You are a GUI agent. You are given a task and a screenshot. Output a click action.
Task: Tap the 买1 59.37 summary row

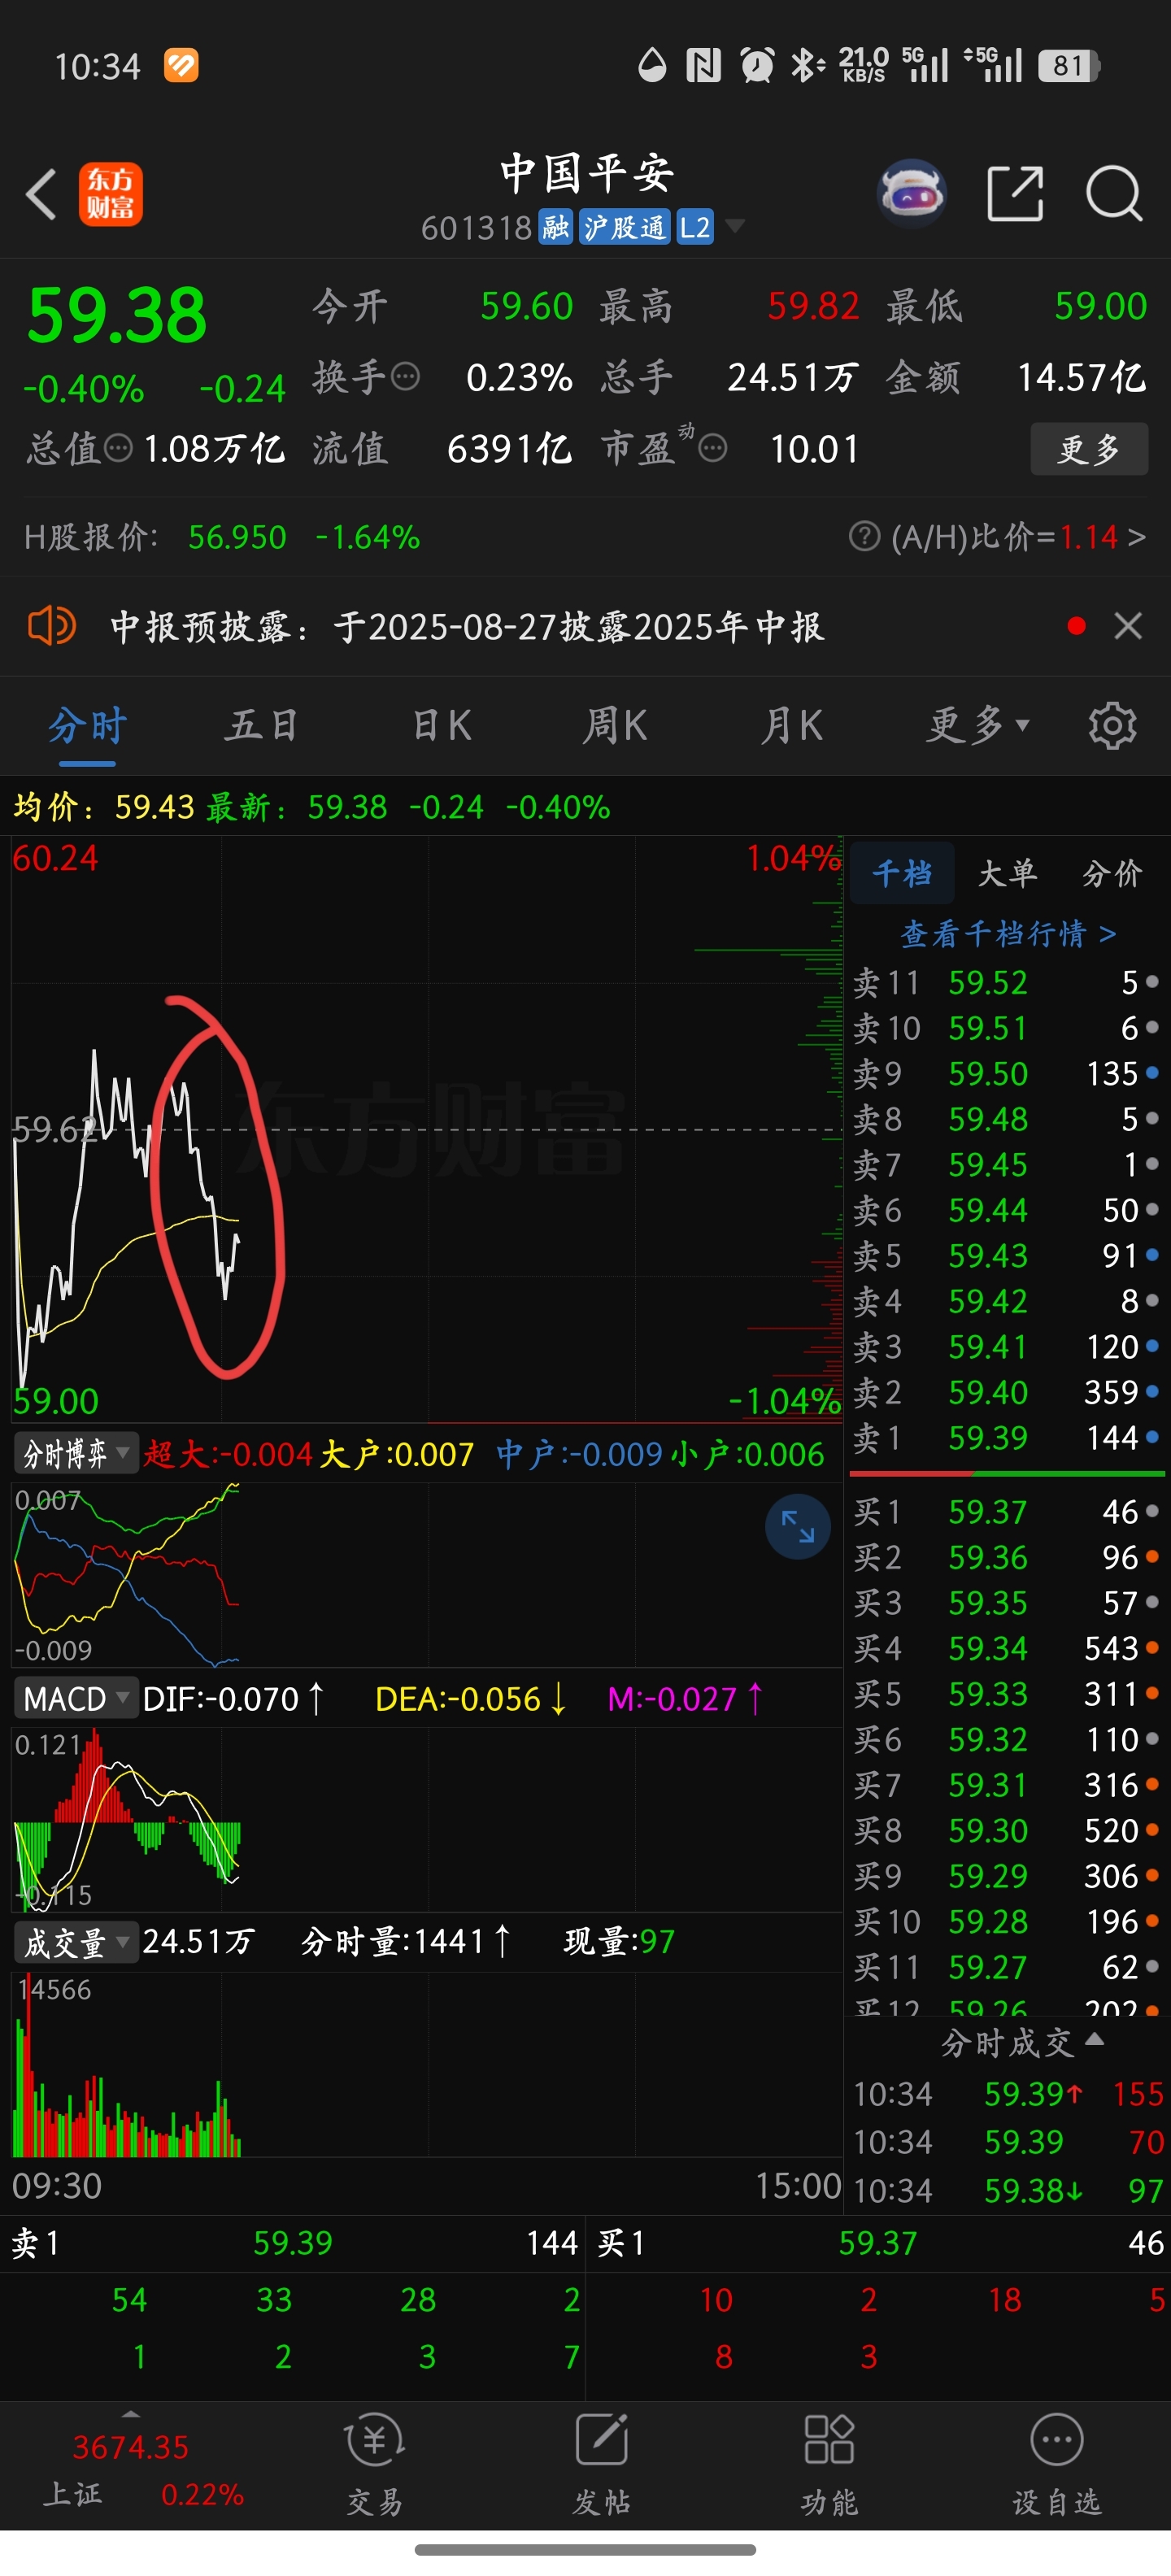coord(880,2242)
